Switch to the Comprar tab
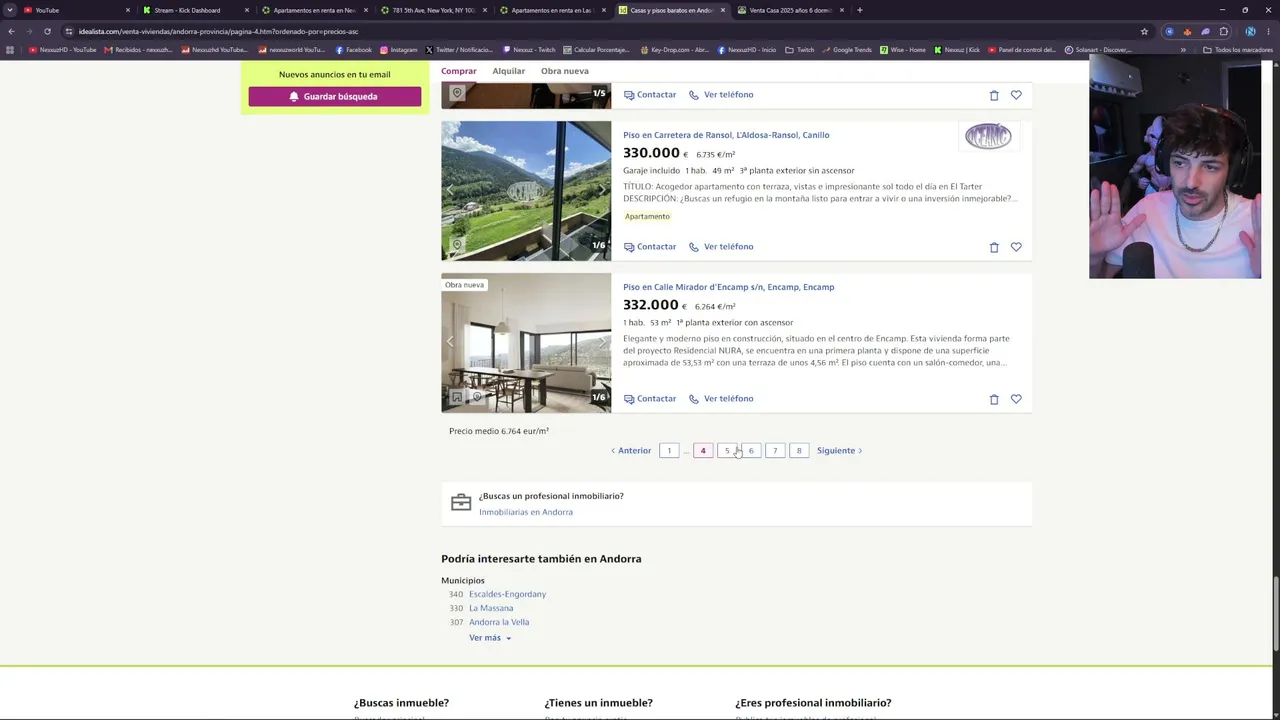This screenshot has width=1280, height=720. 459,71
